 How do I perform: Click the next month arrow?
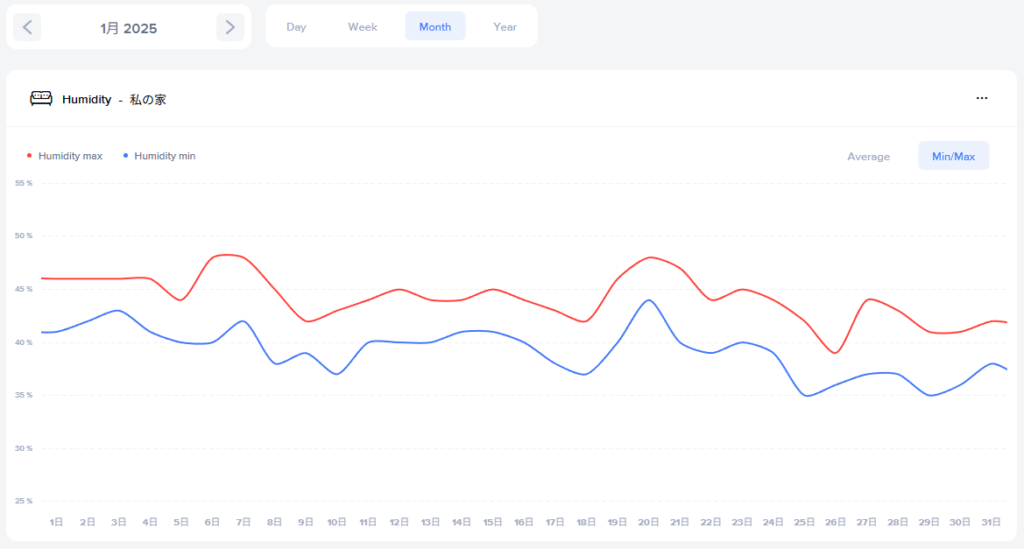[x=230, y=27]
